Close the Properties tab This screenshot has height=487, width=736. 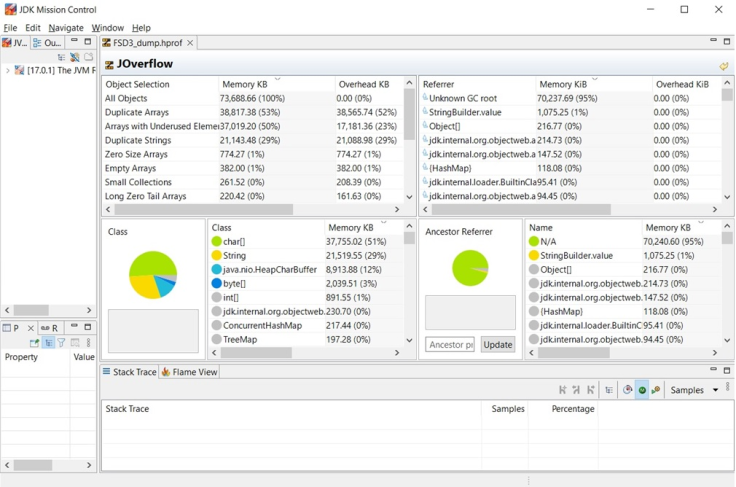point(31,328)
